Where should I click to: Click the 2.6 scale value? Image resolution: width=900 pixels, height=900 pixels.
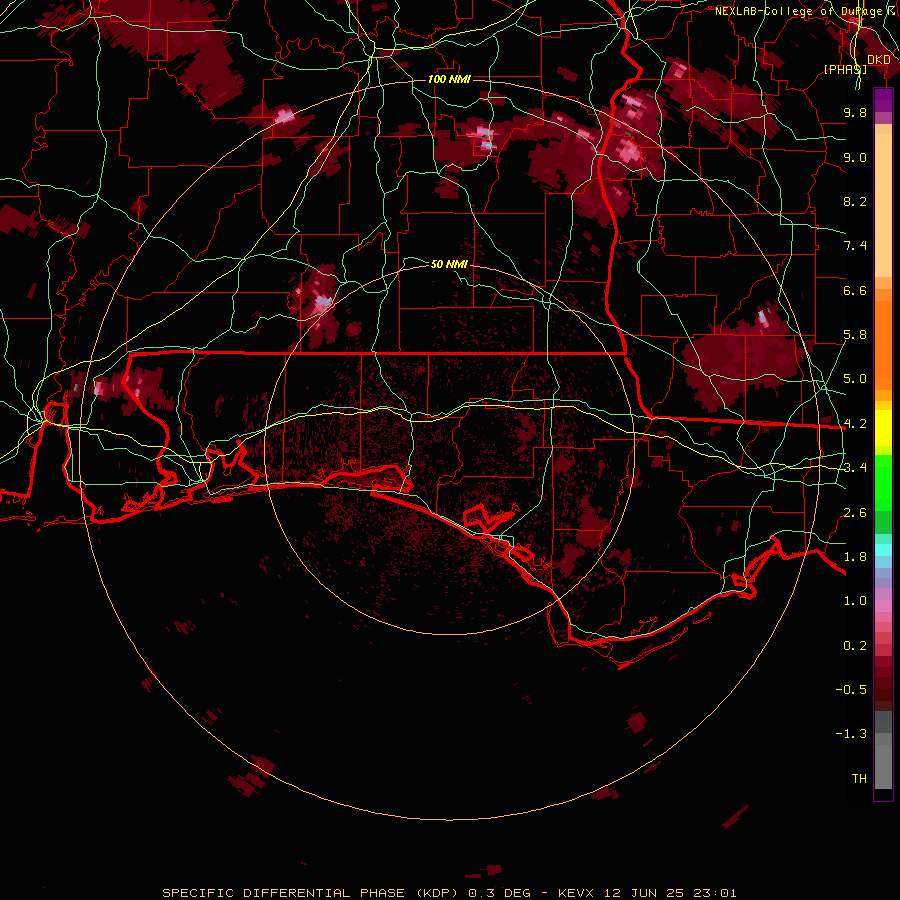coord(855,513)
